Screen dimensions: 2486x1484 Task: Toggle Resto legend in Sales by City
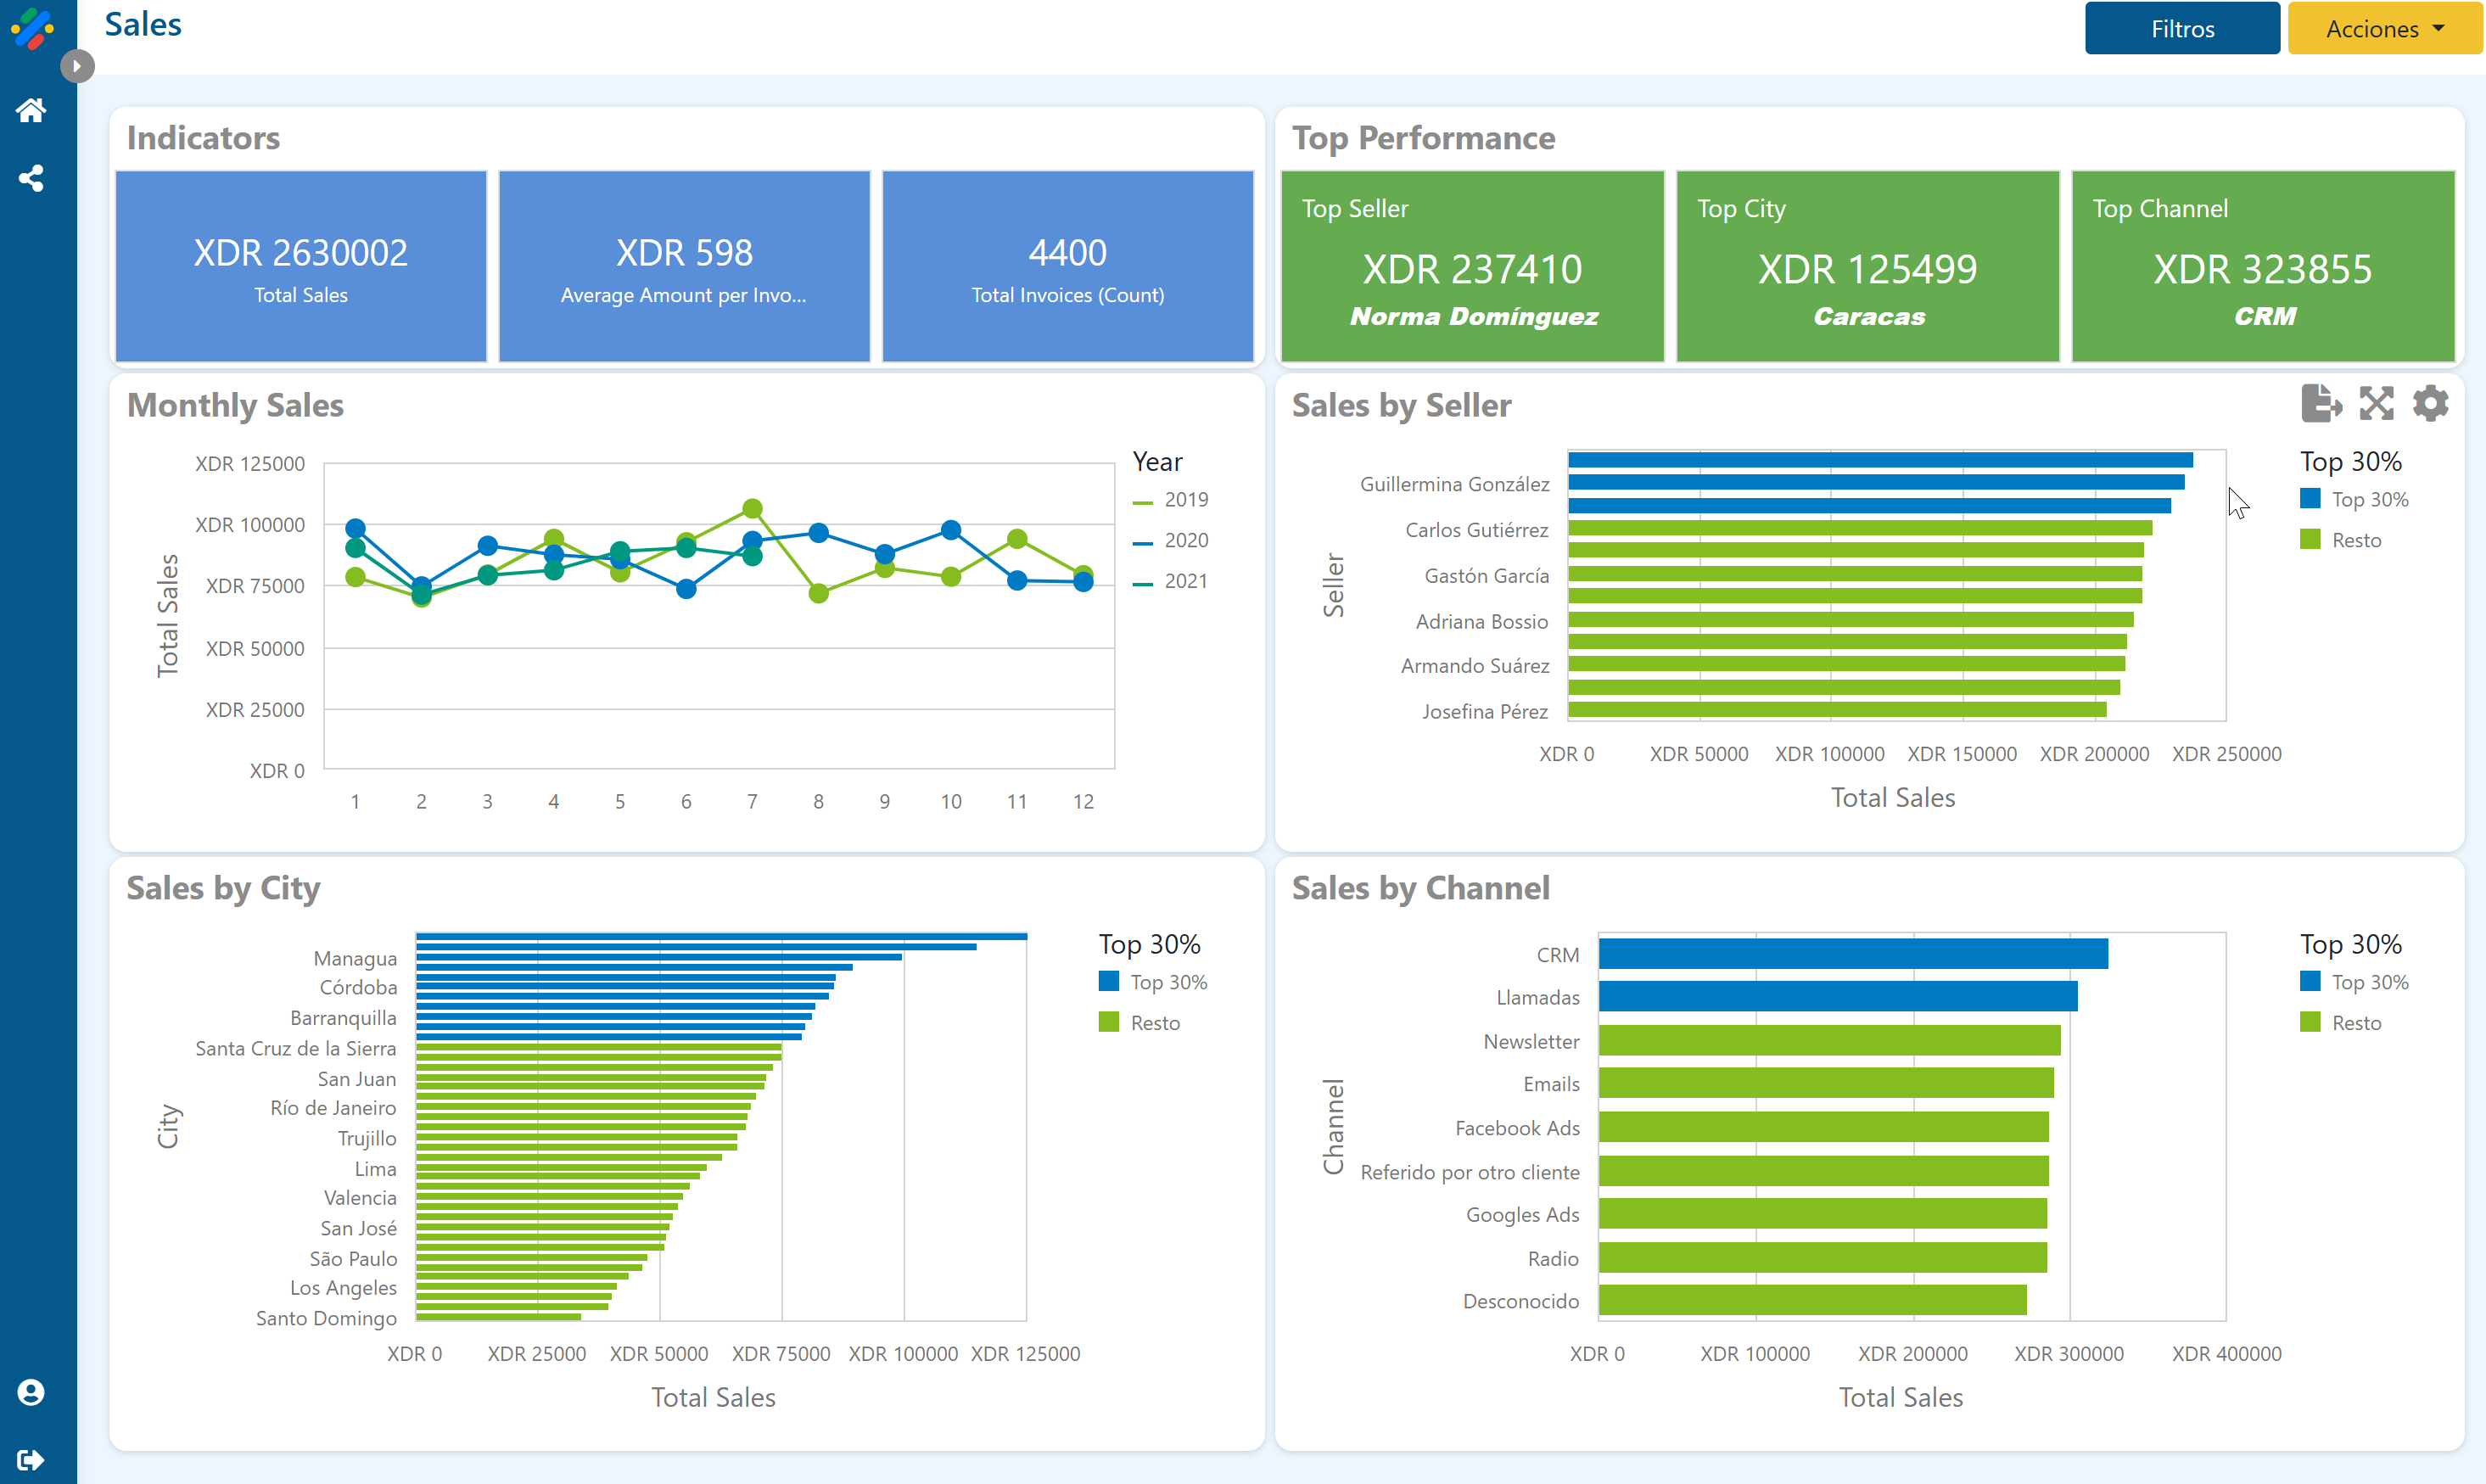(1154, 1023)
